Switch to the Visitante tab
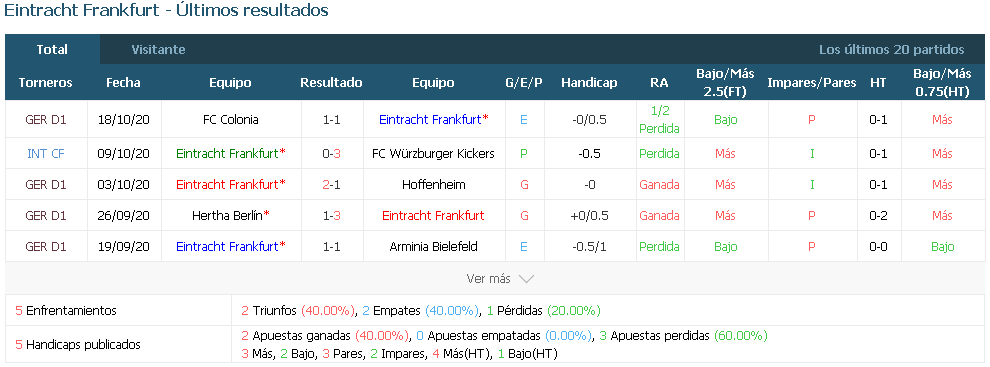 click(x=158, y=49)
